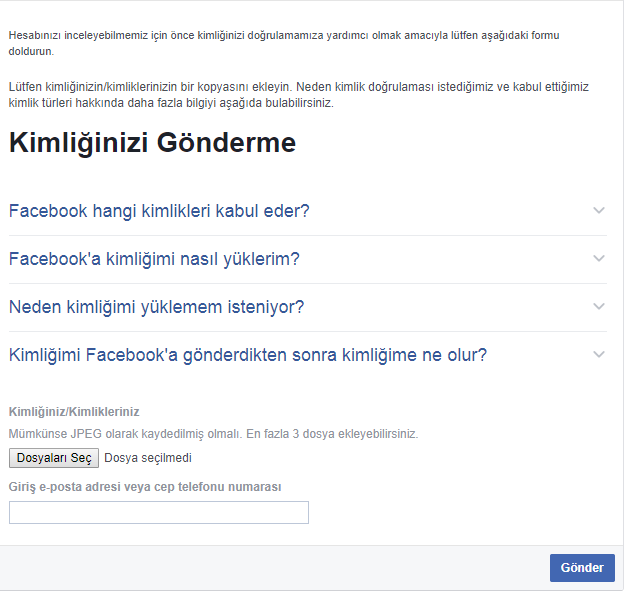
Task: Open 'Facebook hangi kimlikleri kabul eder?' link
Action: tap(159, 211)
